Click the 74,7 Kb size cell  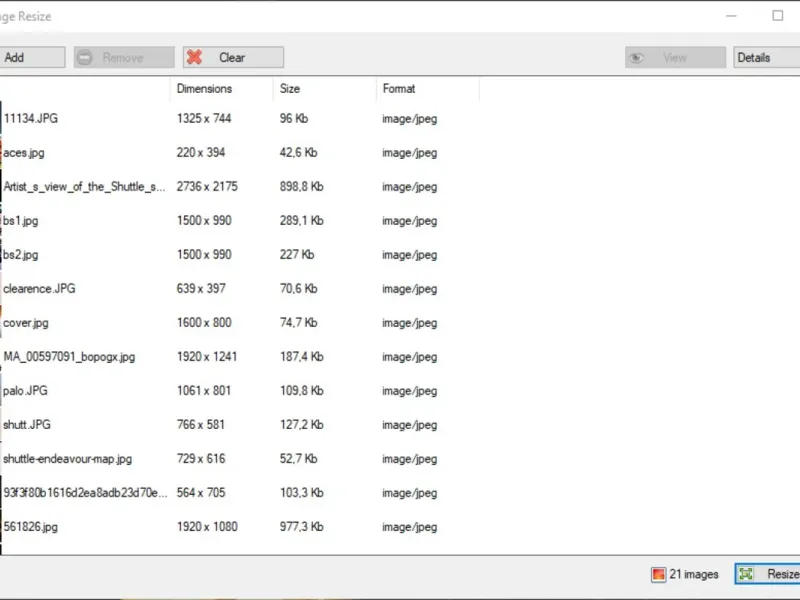pyautogui.click(x=298, y=323)
